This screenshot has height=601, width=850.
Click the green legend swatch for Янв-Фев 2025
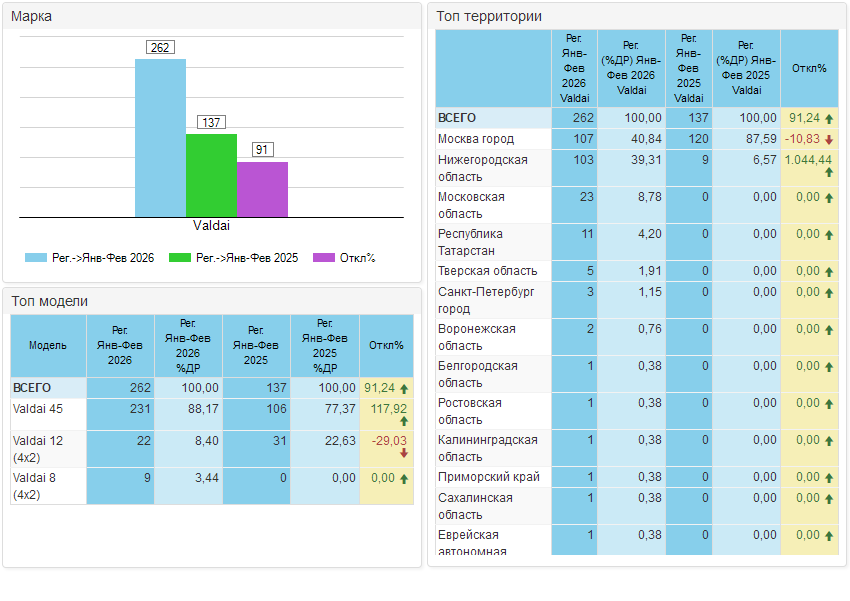(x=180, y=258)
